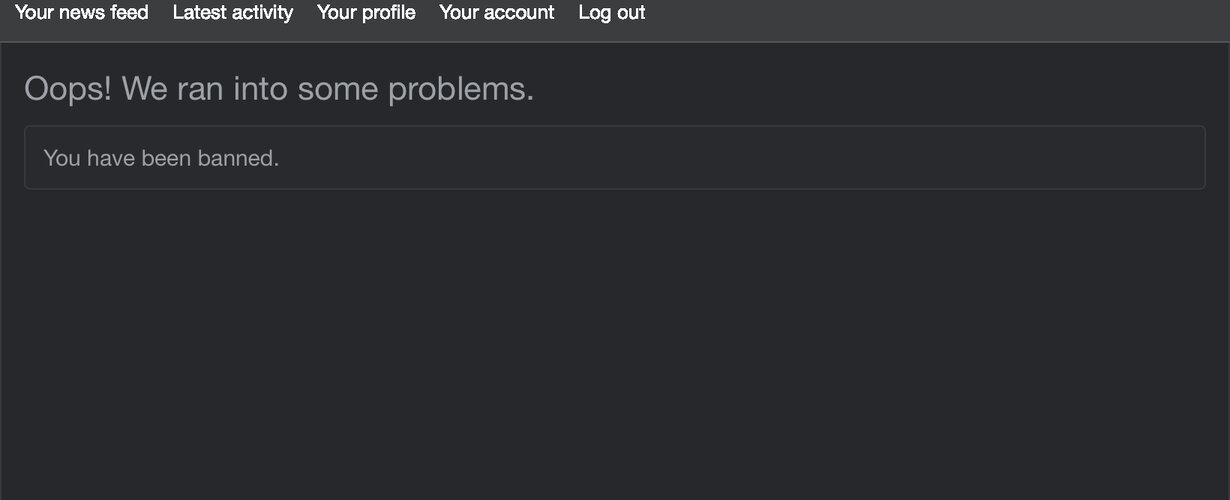This screenshot has height=500, width=1230.
Task: Click the word "have" in the error message
Action: [x=110, y=158]
